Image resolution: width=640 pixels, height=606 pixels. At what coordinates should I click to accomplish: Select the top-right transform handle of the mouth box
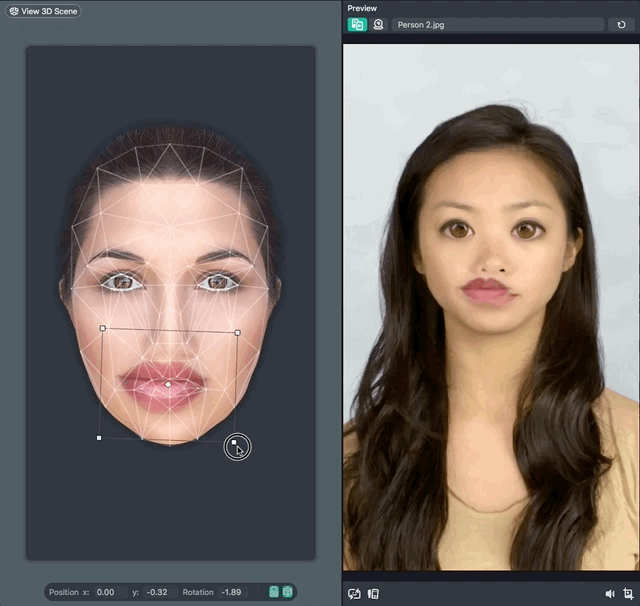(237, 332)
